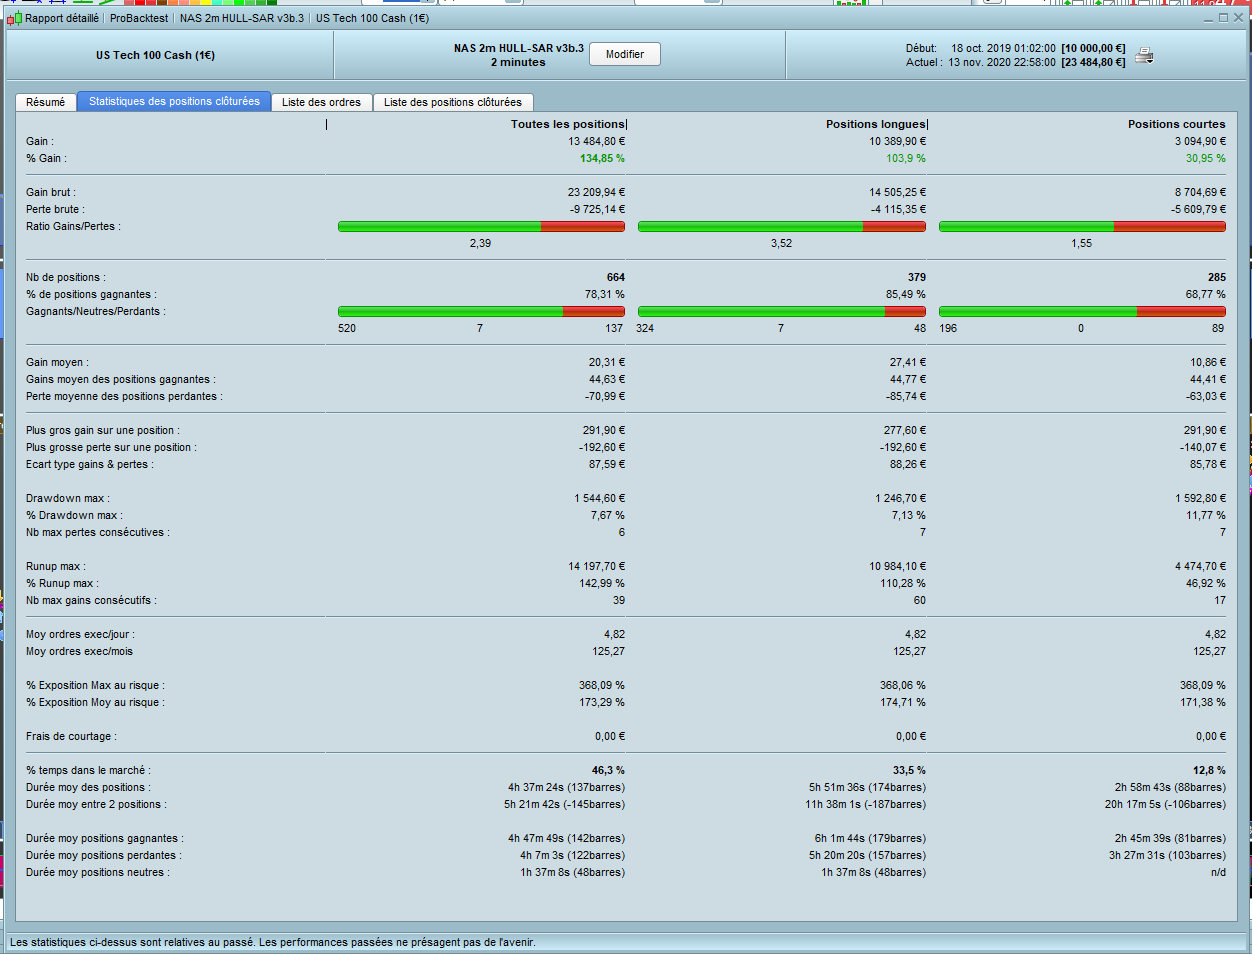1252x954 pixels.
Task: Click time in market value 46,3 %
Action: pos(608,770)
